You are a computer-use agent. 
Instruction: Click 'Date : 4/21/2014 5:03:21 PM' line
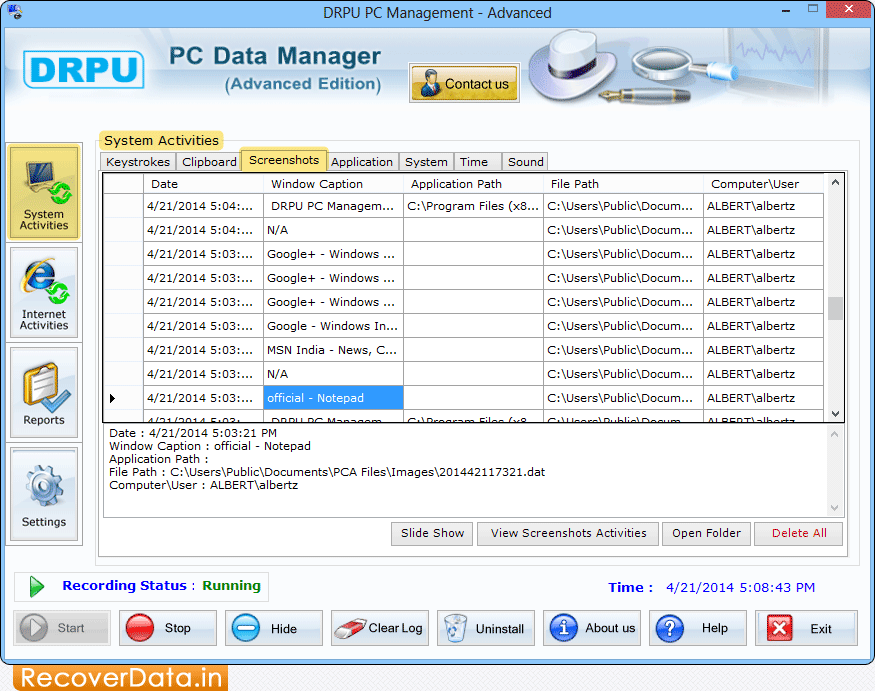pos(193,433)
